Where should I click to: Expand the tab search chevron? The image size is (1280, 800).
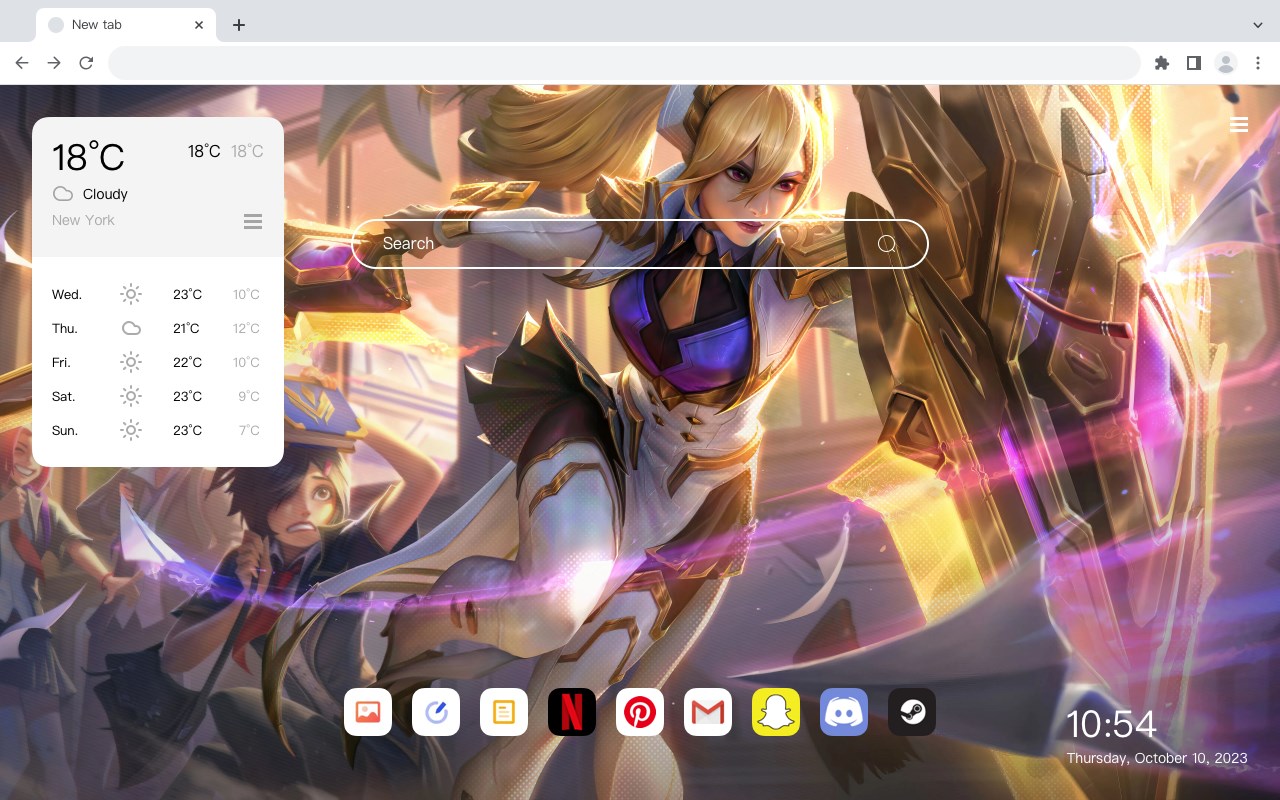[1258, 24]
